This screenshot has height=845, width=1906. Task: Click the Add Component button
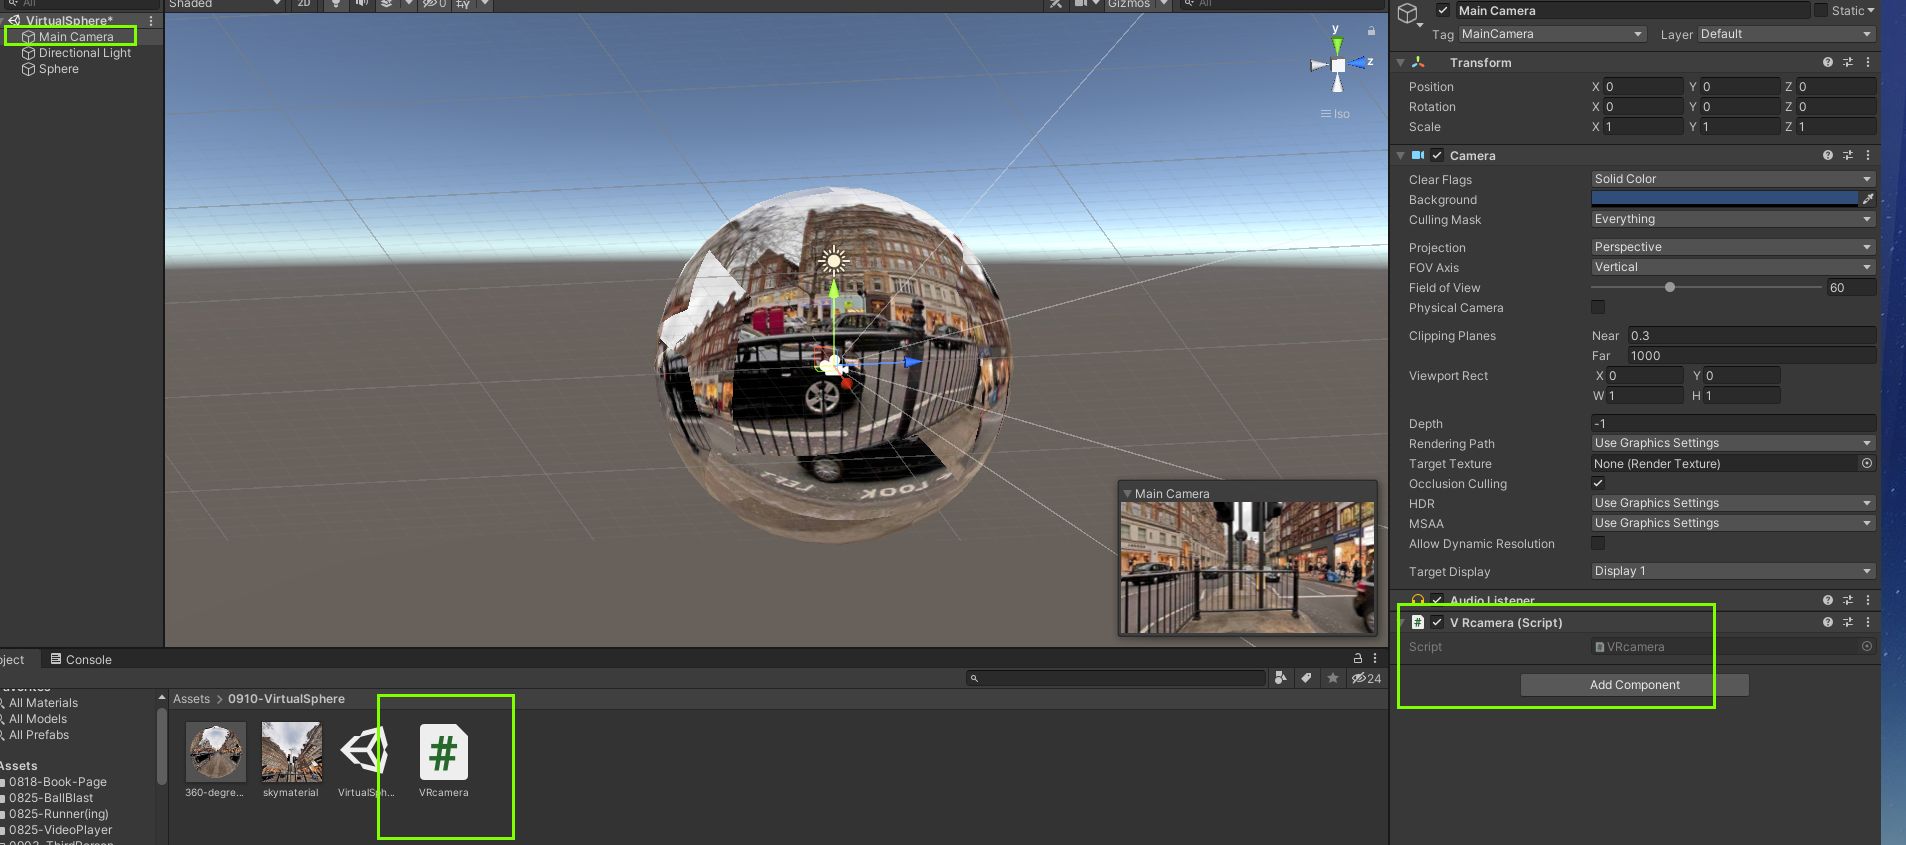(x=1634, y=685)
